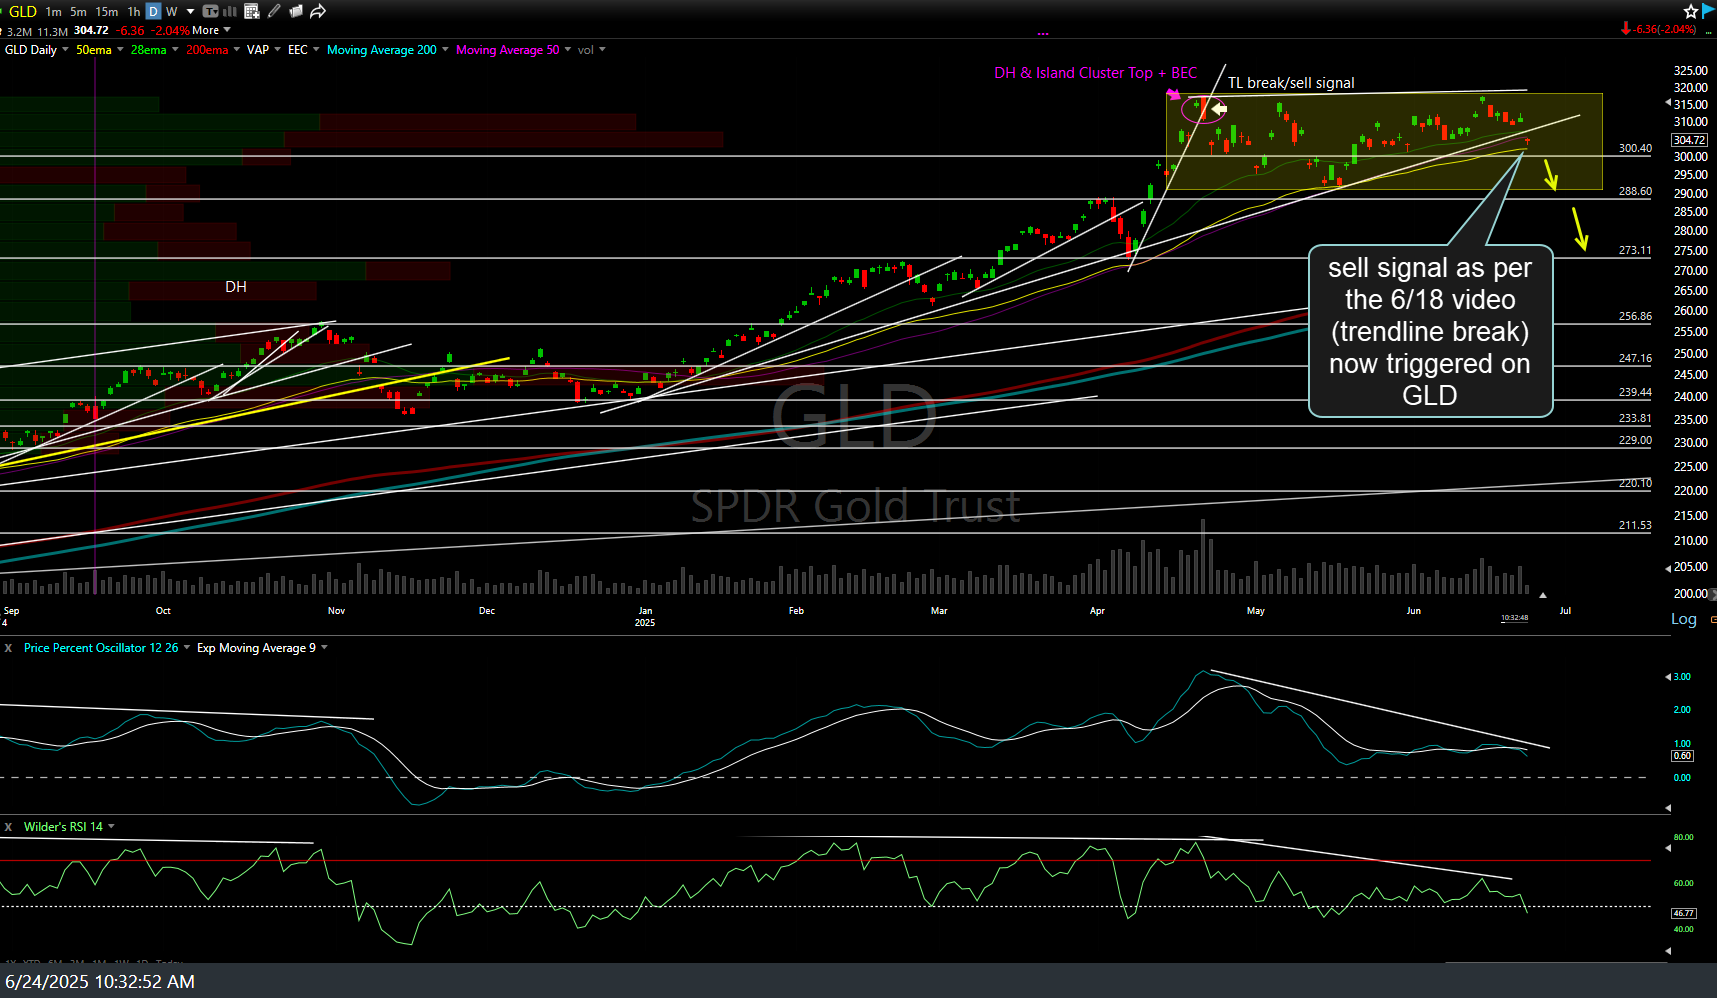Switch to Weekly timeframe
This screenshot has height=998, width=1717.
pos(171,12)
